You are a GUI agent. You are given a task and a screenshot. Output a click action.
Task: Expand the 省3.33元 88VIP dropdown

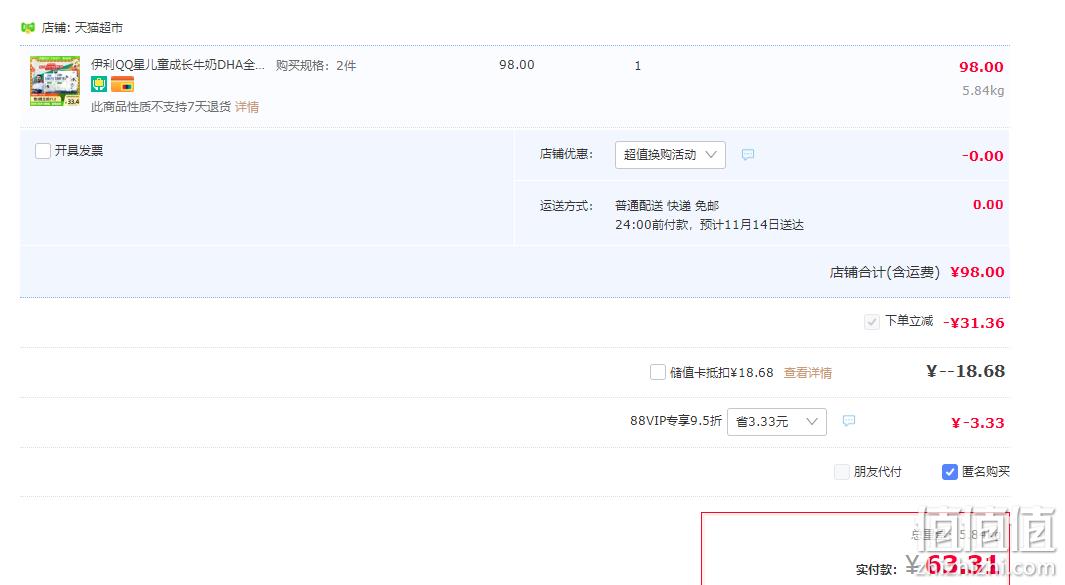point(777,422)
